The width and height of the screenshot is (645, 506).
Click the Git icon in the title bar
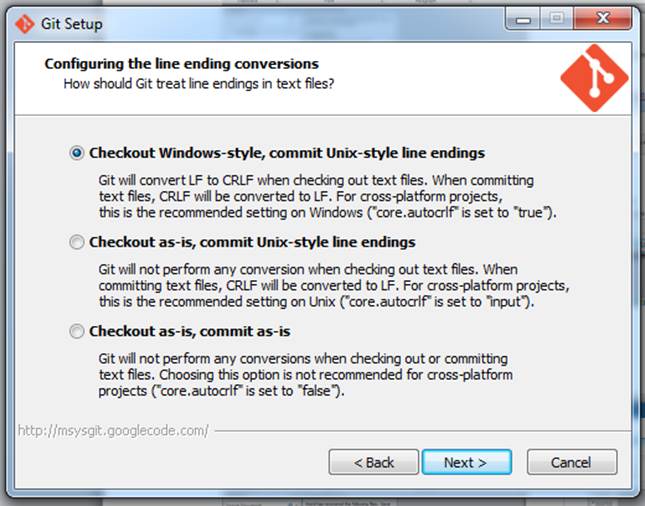pyautogui.click(x=22, y=23)
